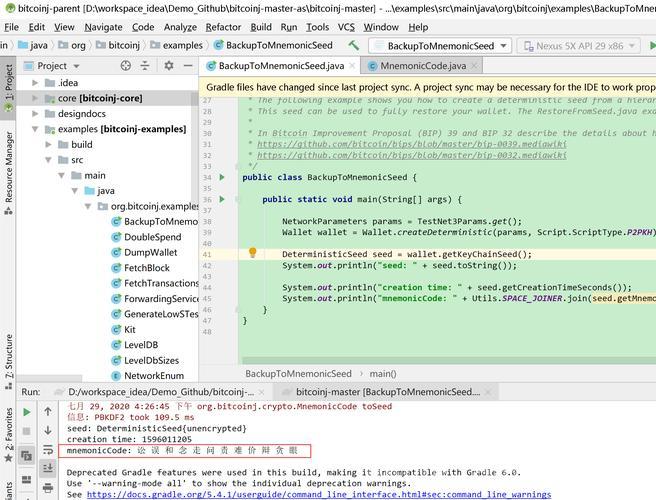Select FetchBlock class in tree
656x500 pixels.
(141, 268)
